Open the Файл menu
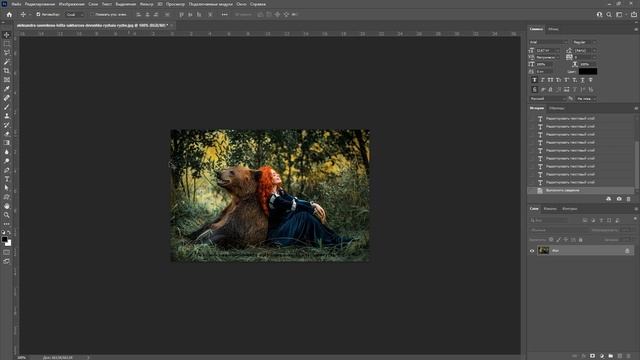The width and height of the screenshot is (640, 360). pos(16,4)
